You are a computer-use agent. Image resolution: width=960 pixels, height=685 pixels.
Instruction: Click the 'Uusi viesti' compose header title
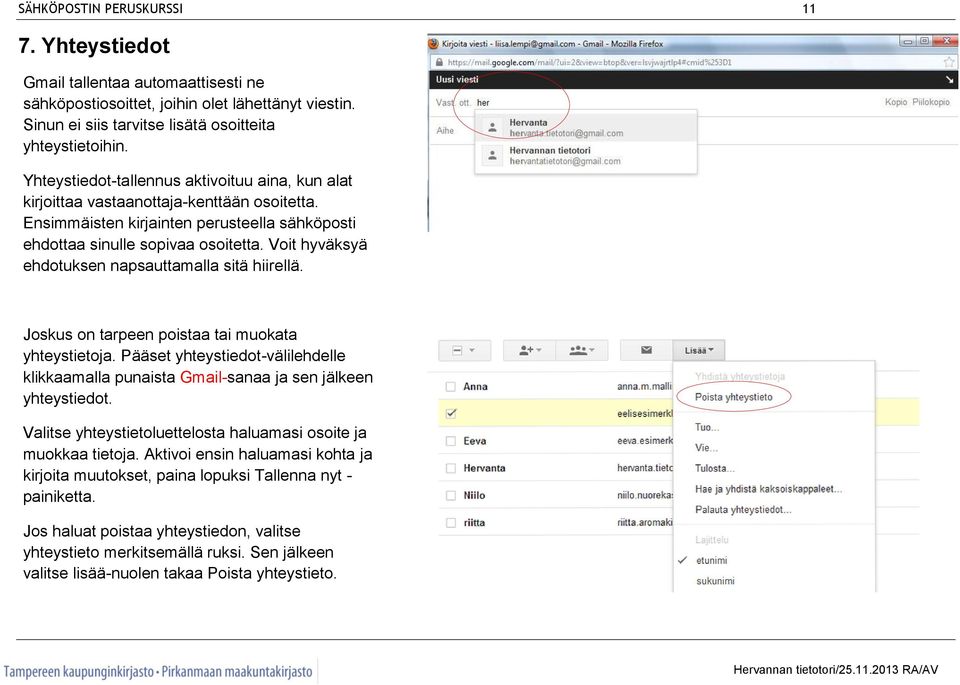(457, 80)
